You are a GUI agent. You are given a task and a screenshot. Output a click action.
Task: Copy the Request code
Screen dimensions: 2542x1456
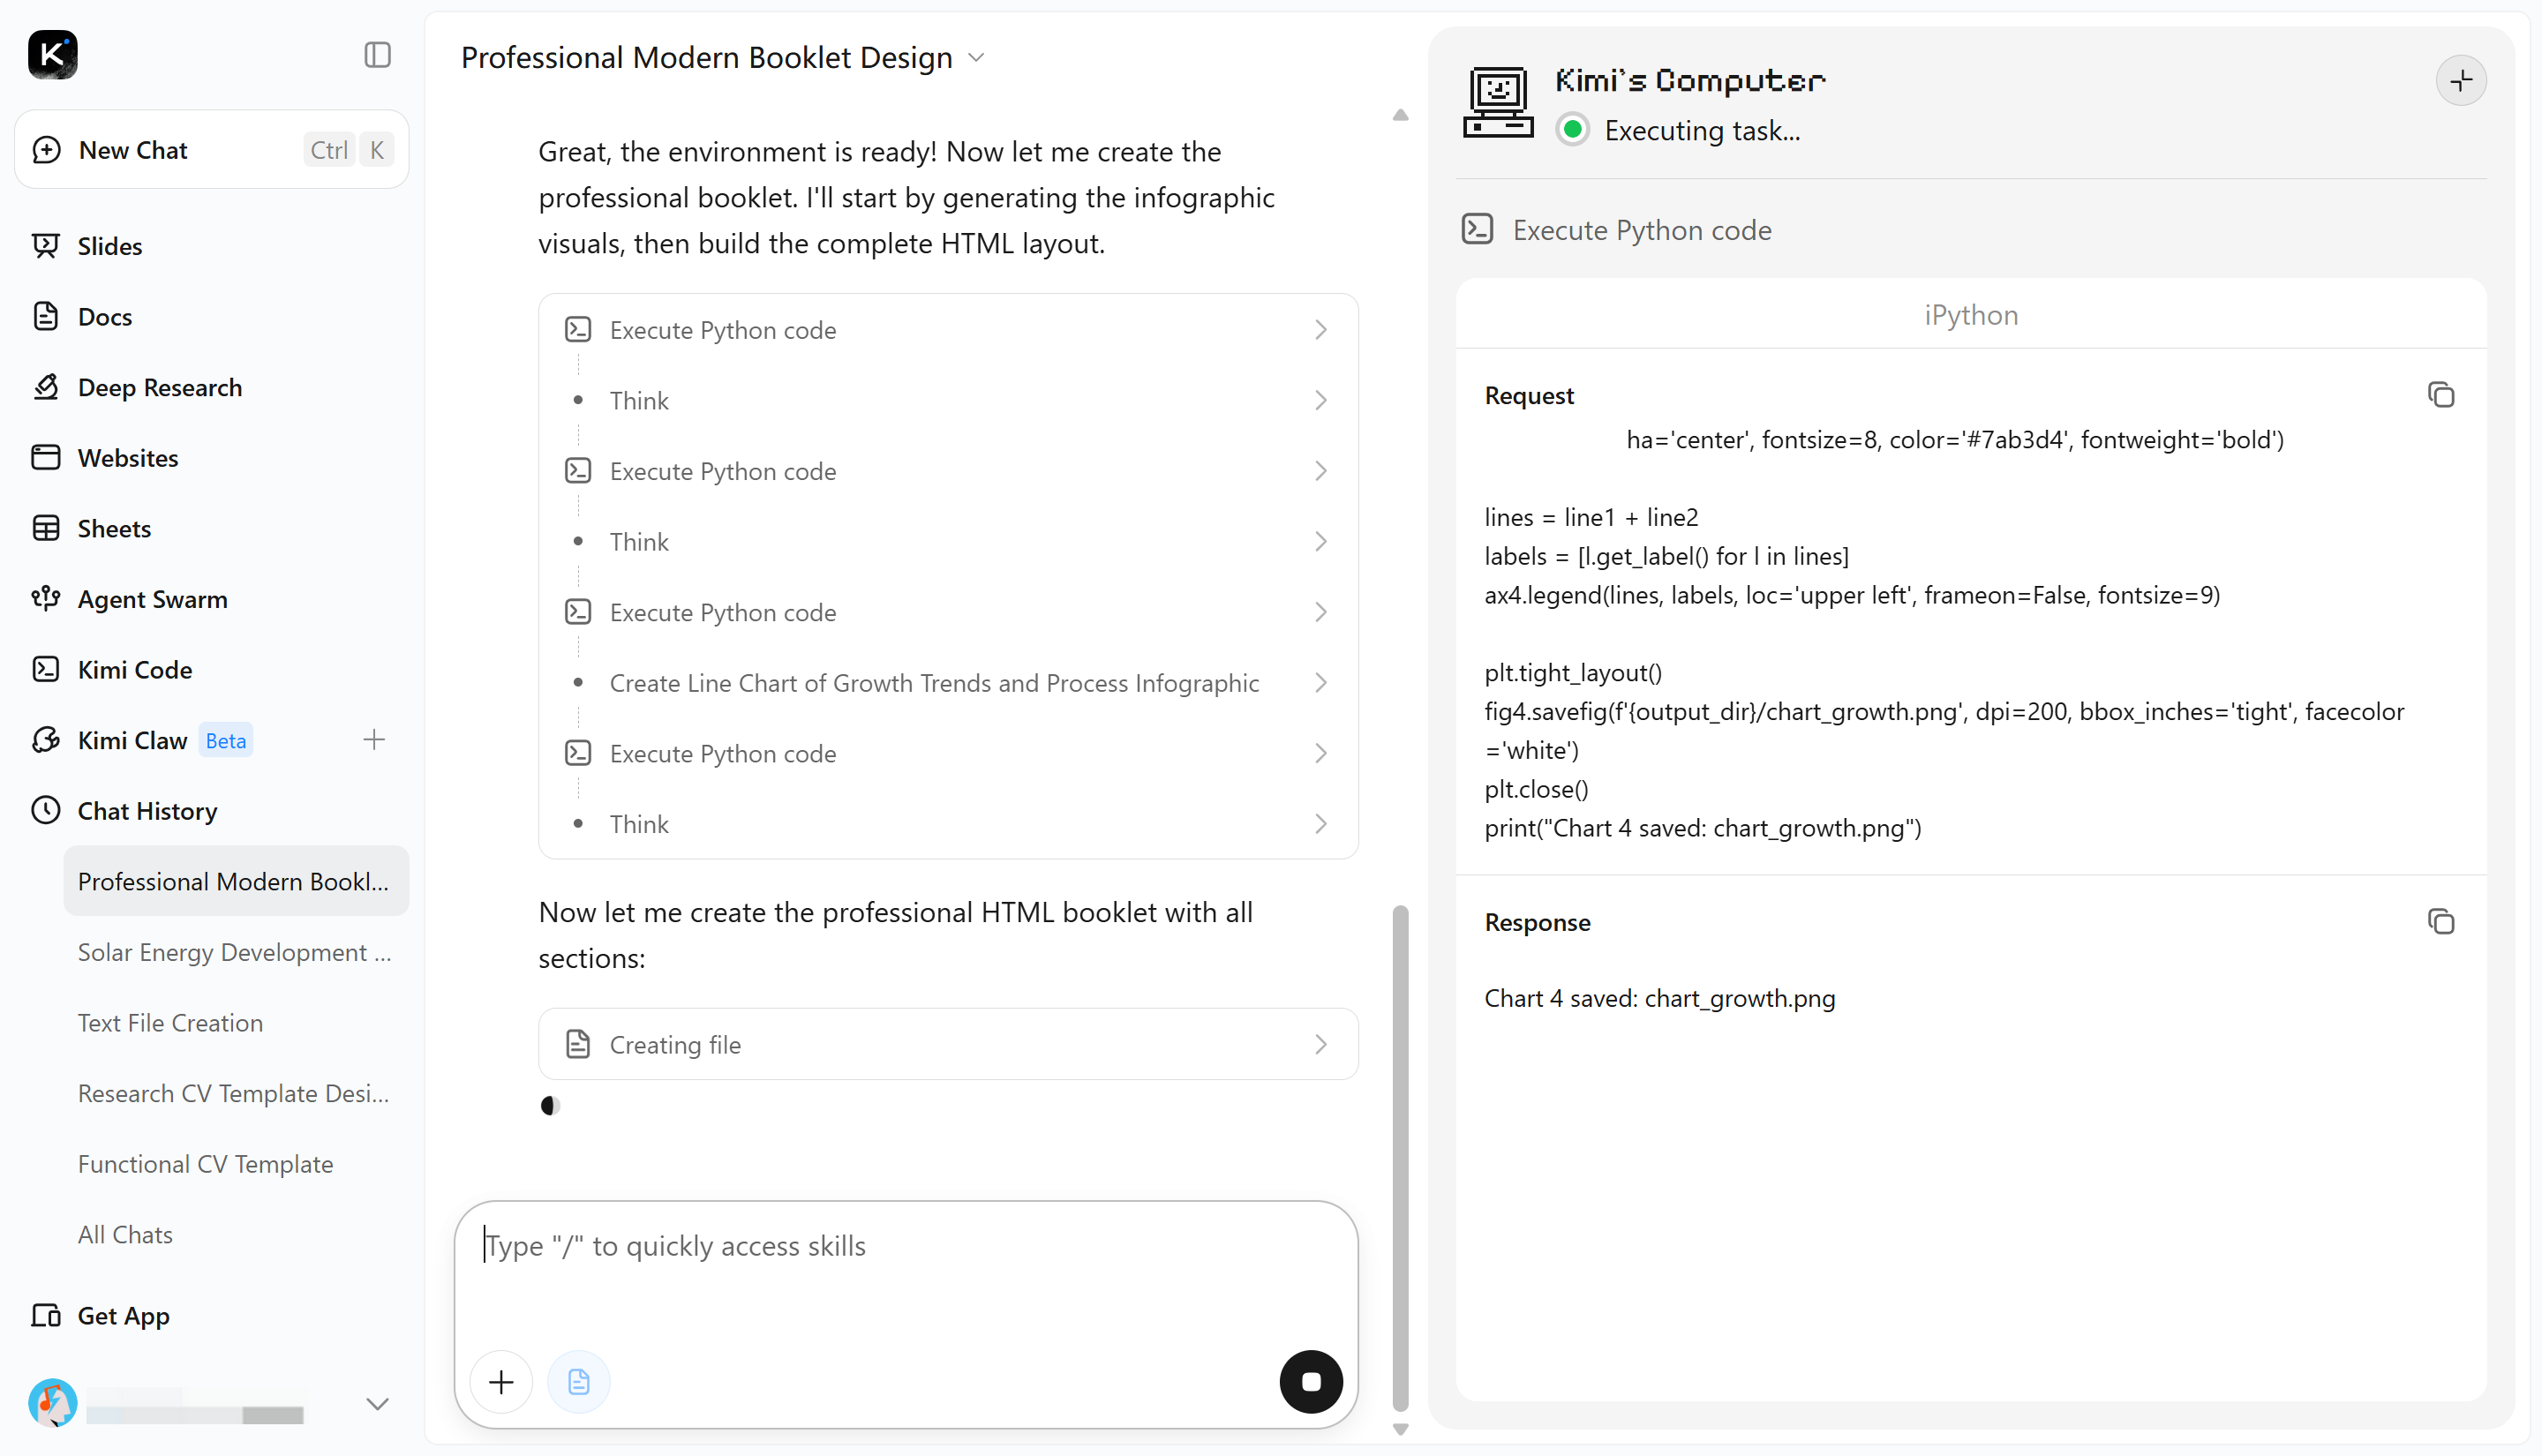[2441, 395]
